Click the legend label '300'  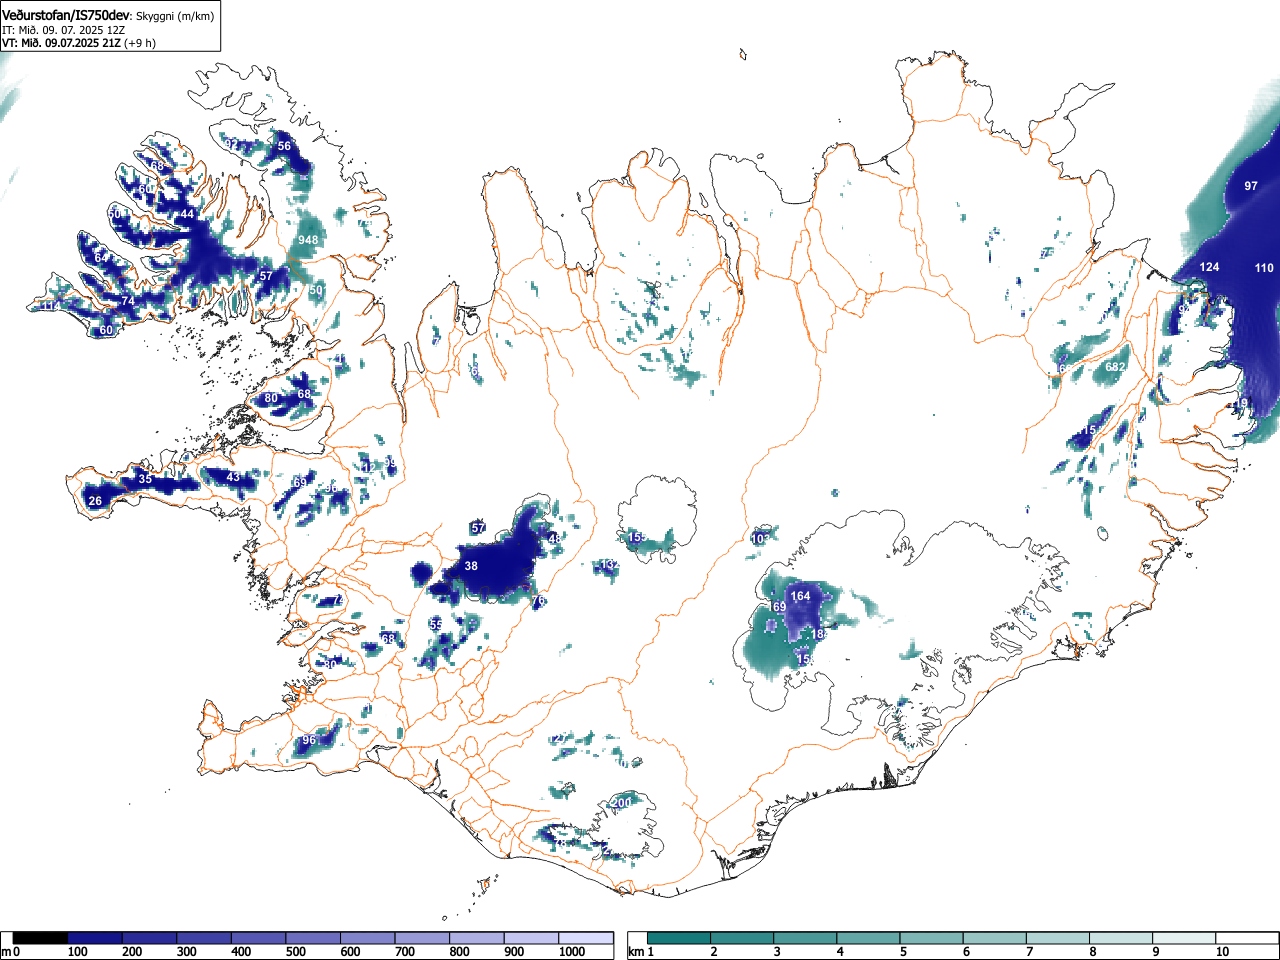pos(186,952)
